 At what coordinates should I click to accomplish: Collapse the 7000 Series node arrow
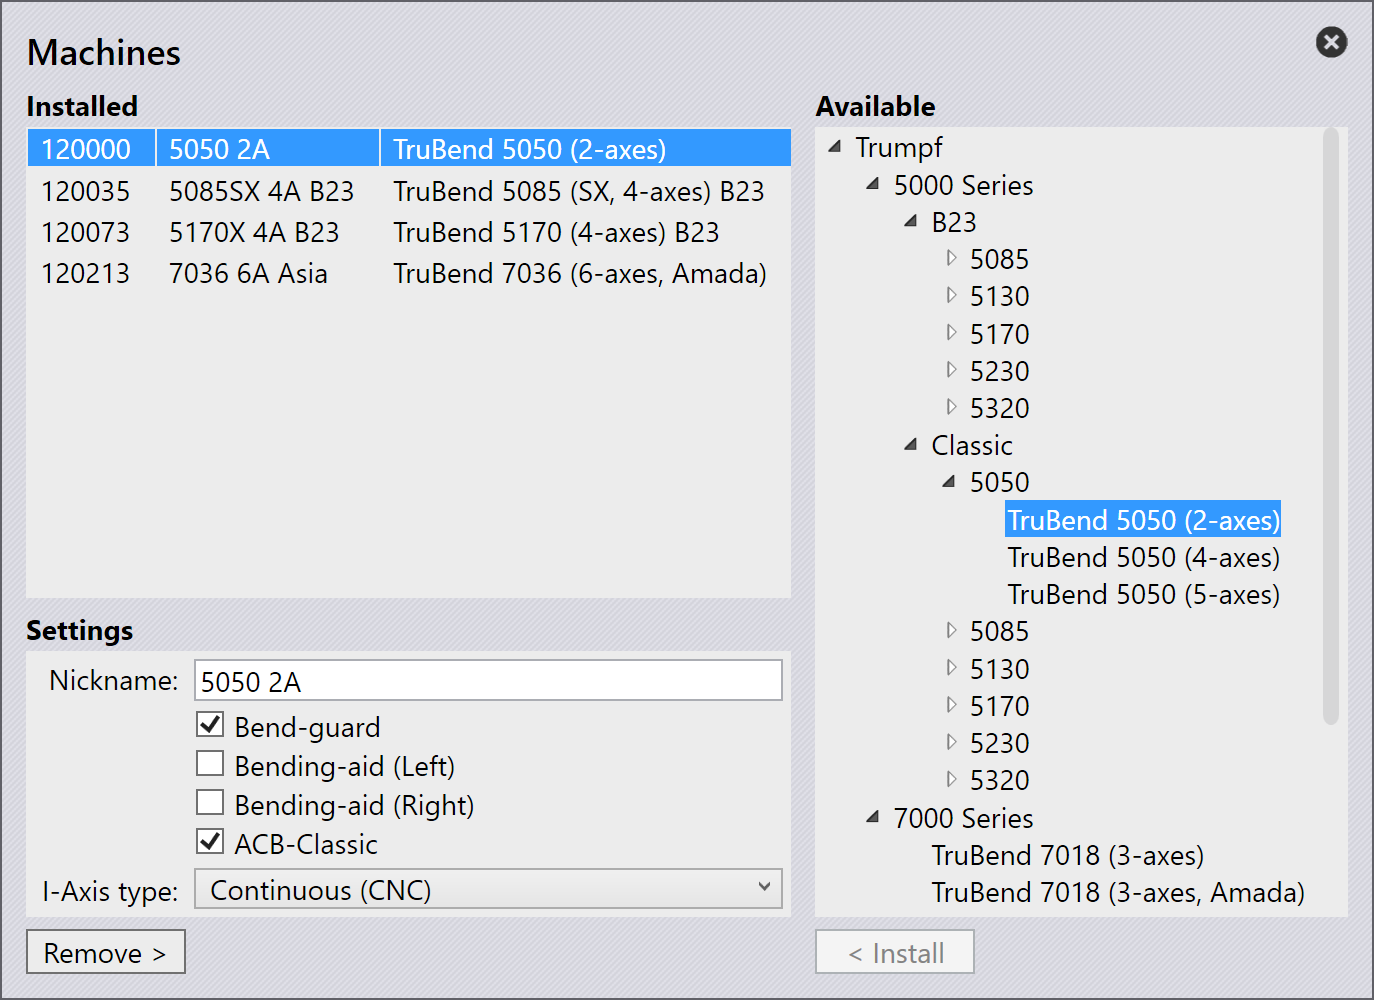[x=873, y=817]
